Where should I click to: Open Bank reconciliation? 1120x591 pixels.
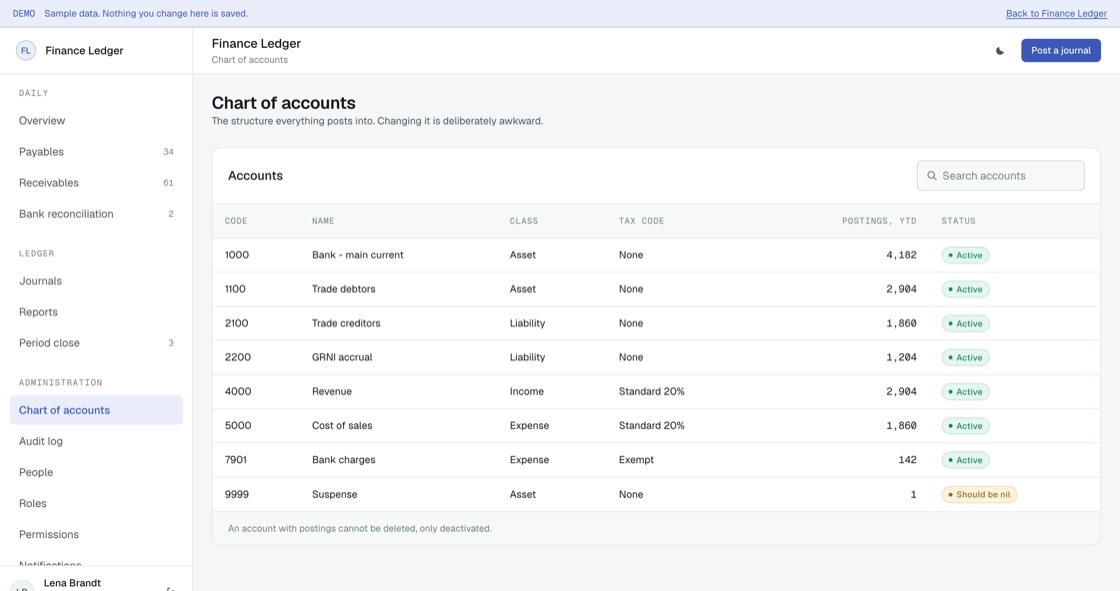click(x=96, y=214)
